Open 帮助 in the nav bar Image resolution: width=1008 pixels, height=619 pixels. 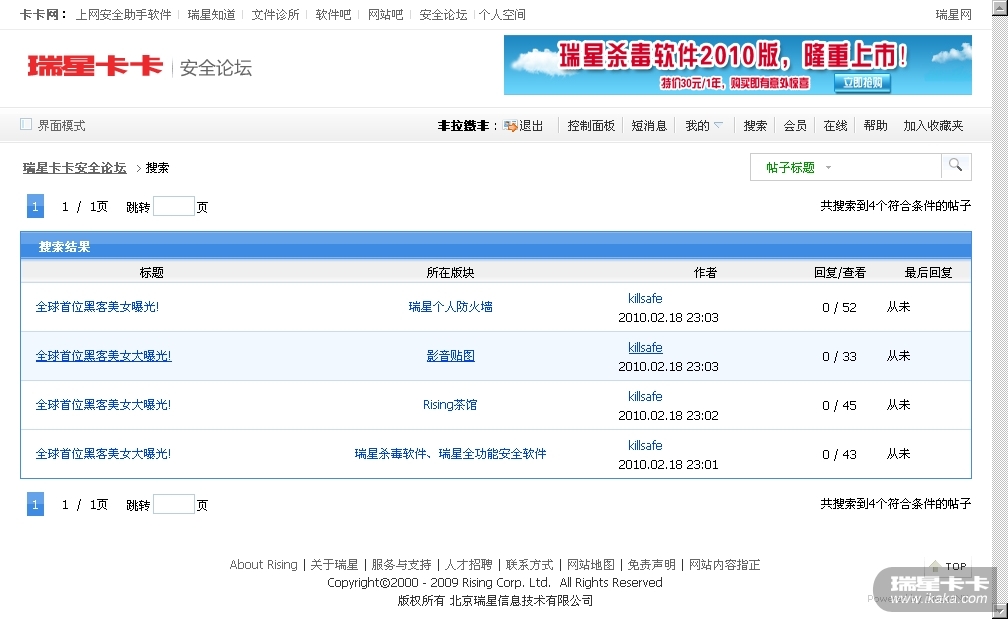(875, 126)
